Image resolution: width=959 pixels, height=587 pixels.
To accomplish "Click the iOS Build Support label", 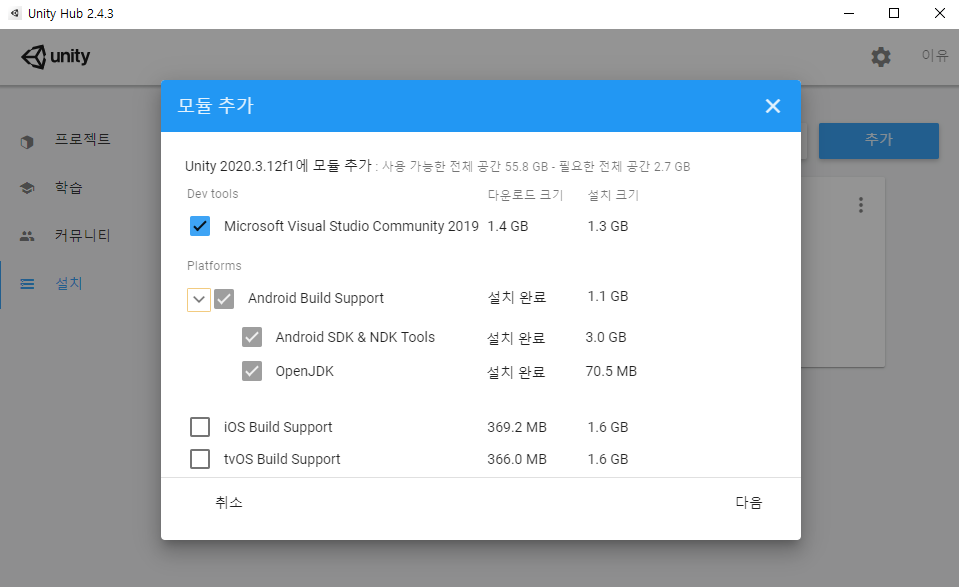I will pos(278,427).
